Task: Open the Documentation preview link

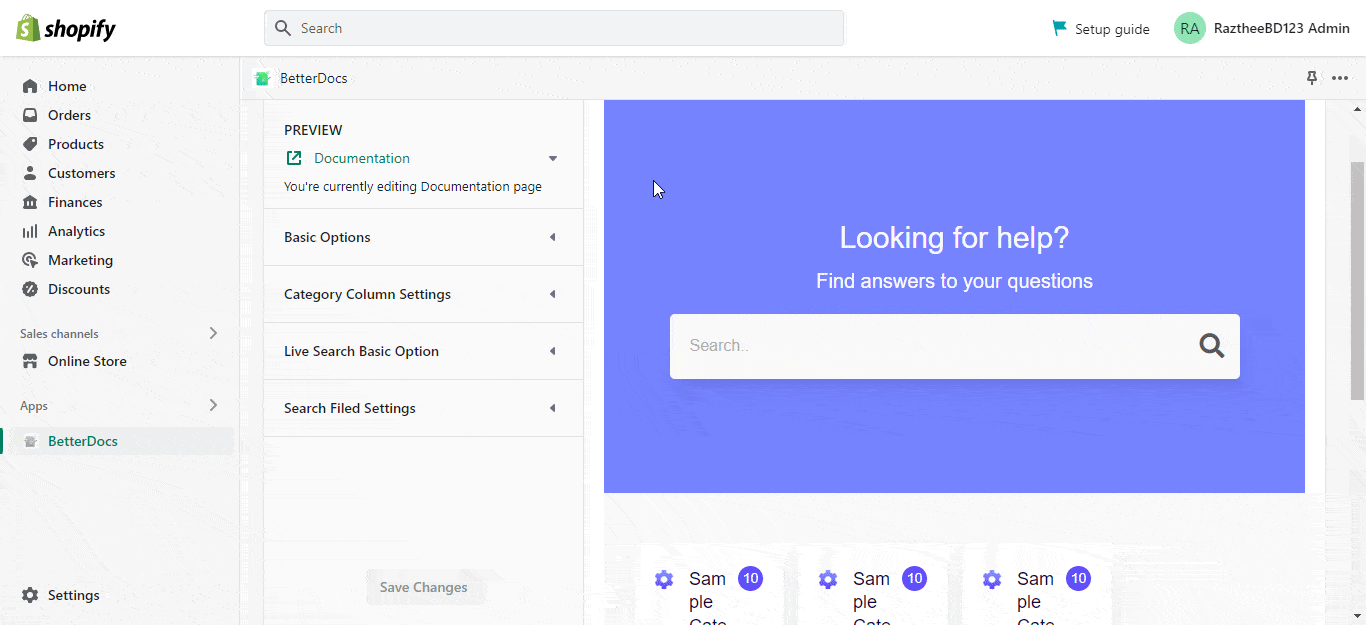Action: pos(361,158)
